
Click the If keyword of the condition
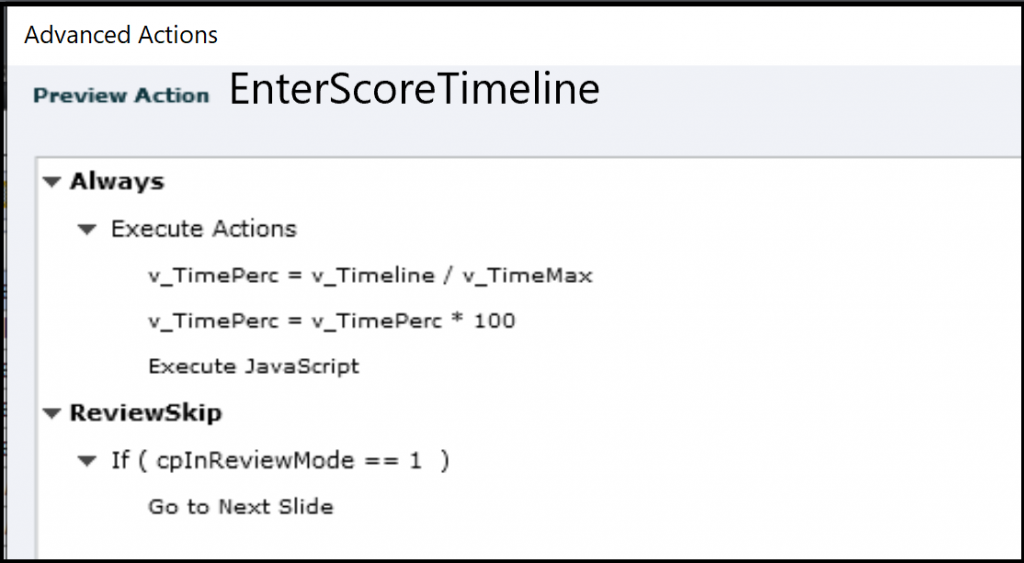(120, 460)
